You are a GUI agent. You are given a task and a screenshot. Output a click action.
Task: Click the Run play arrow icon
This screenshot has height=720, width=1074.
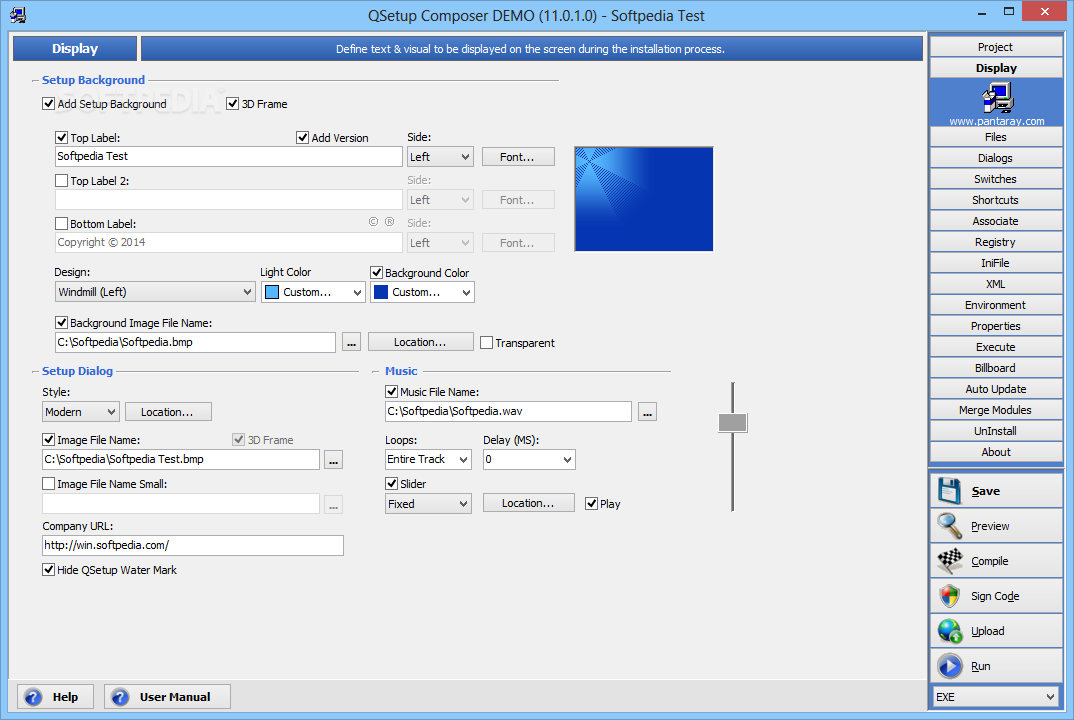pyautogui.click(x=949, y=666)
